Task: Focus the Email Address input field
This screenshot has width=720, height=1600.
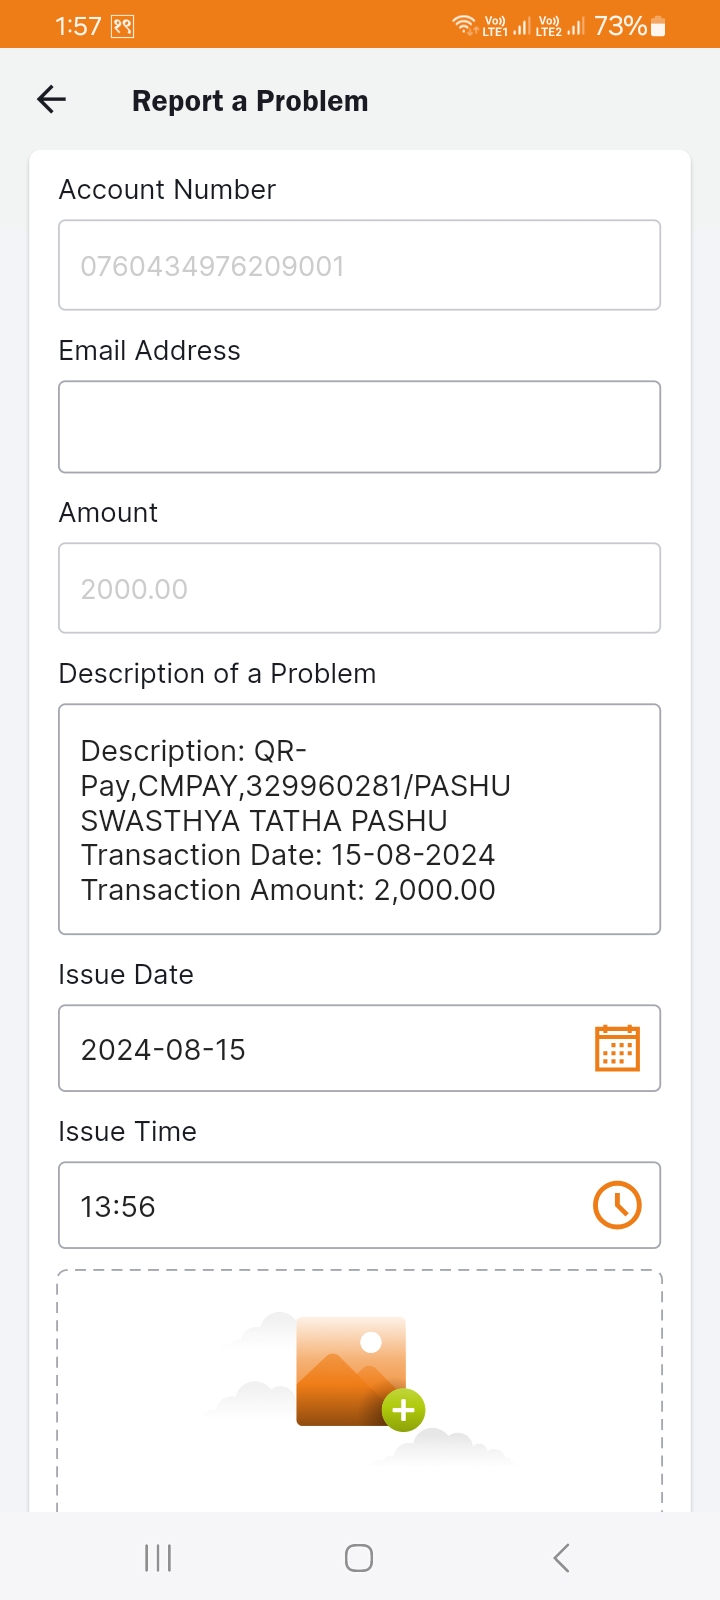Action: (360, 427)
